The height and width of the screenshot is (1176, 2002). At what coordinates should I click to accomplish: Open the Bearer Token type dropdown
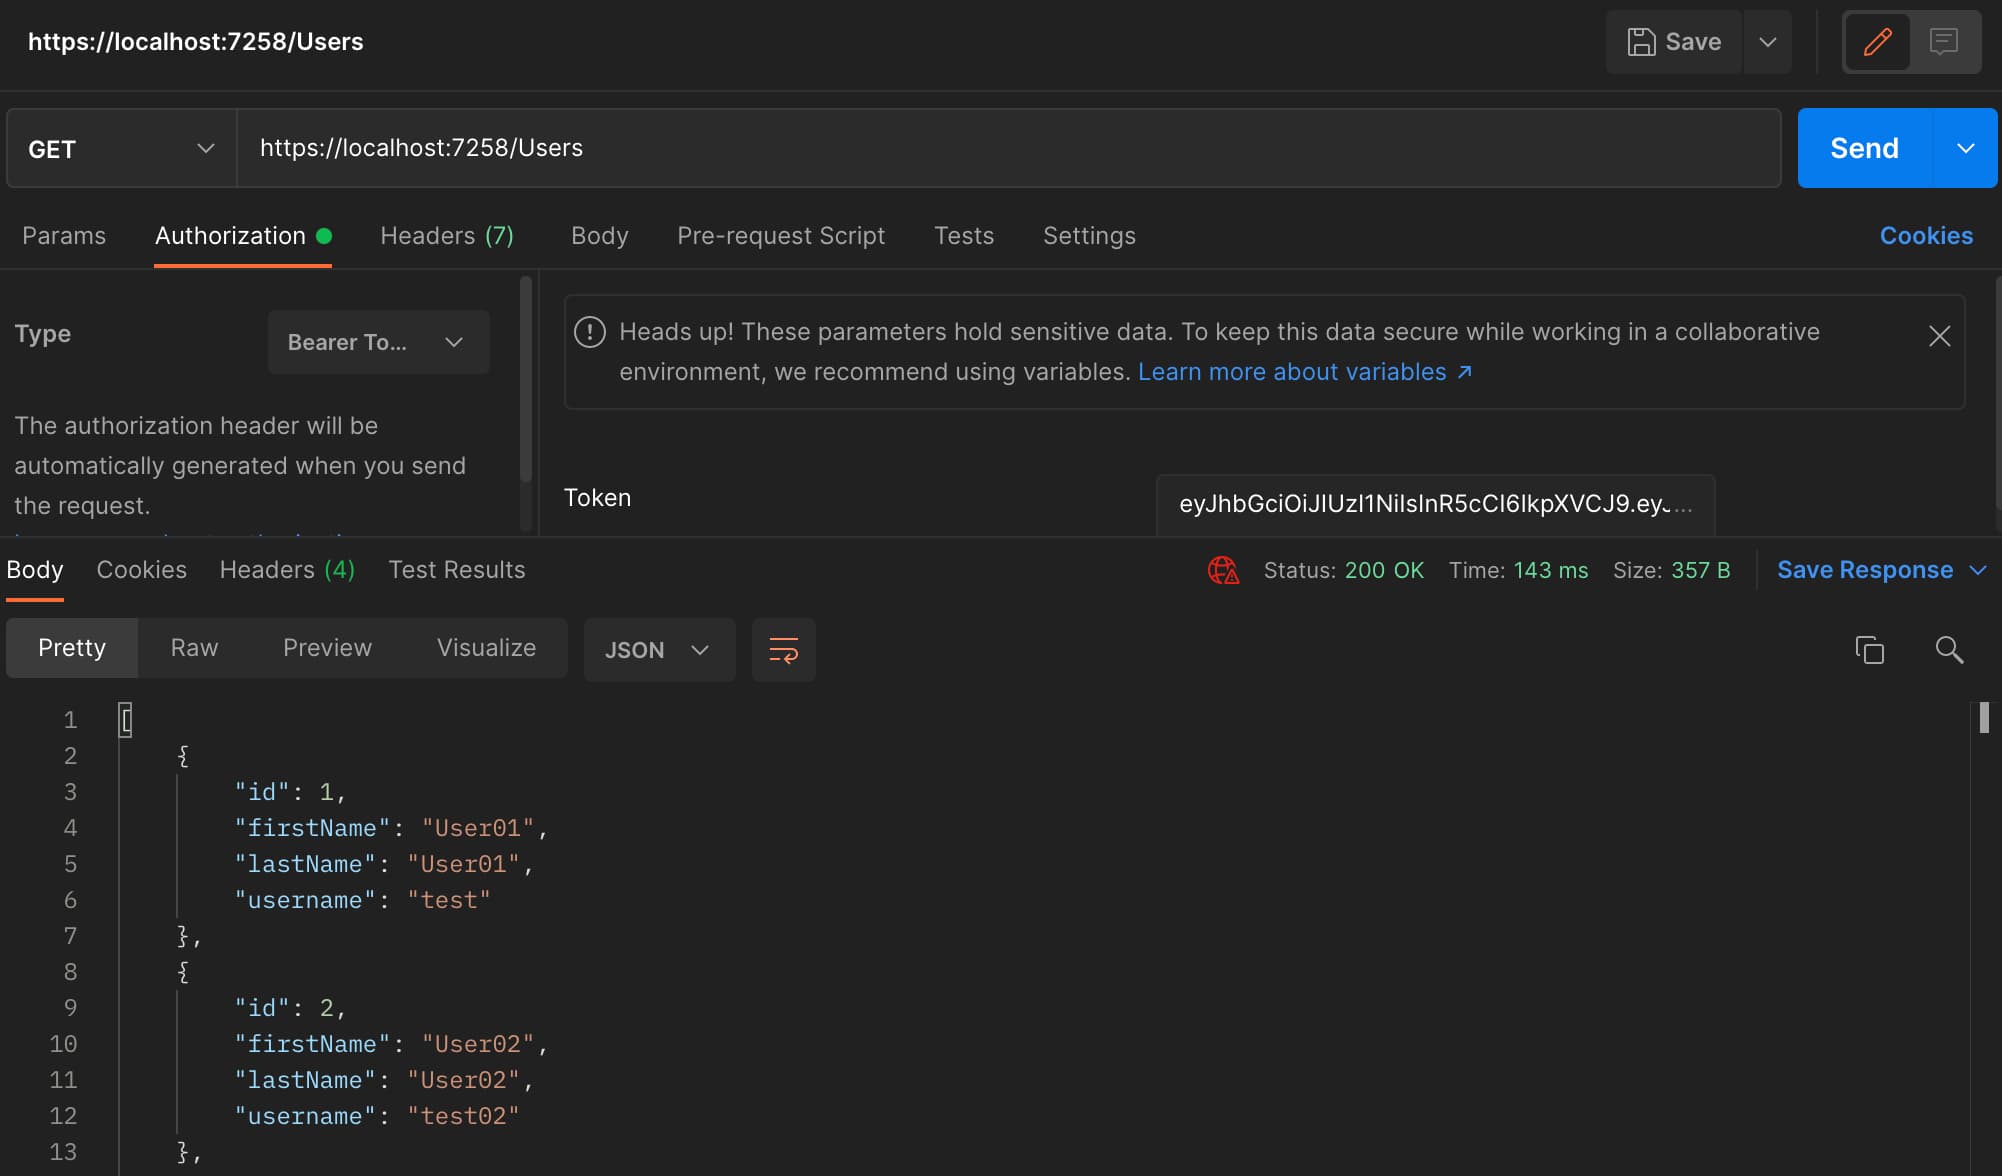(378, 342)
